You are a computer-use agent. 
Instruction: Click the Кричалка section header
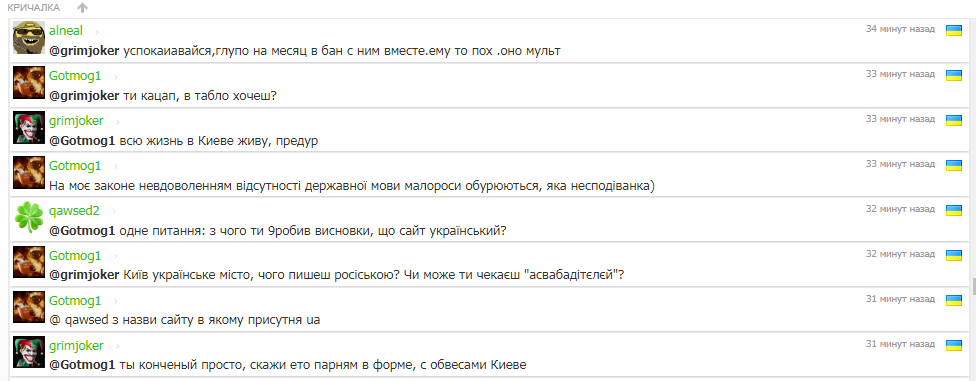tap(34, 7)
